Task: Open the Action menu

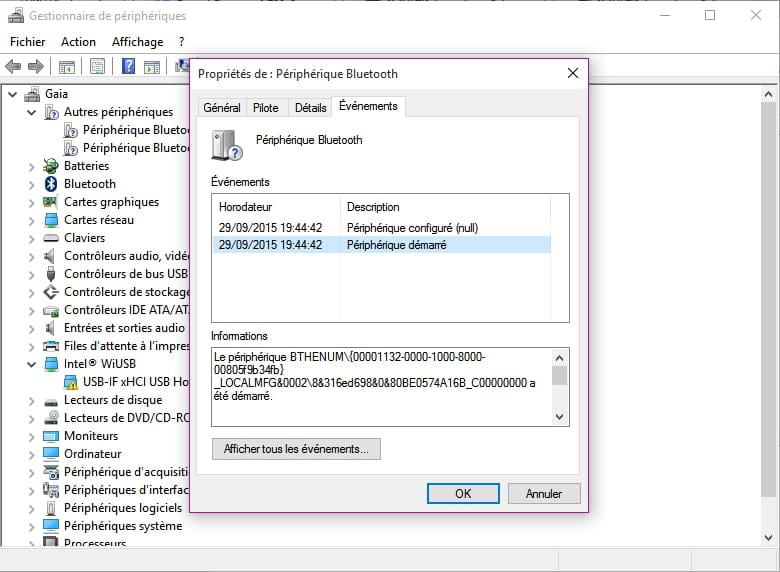Action: tap(78, 42)
